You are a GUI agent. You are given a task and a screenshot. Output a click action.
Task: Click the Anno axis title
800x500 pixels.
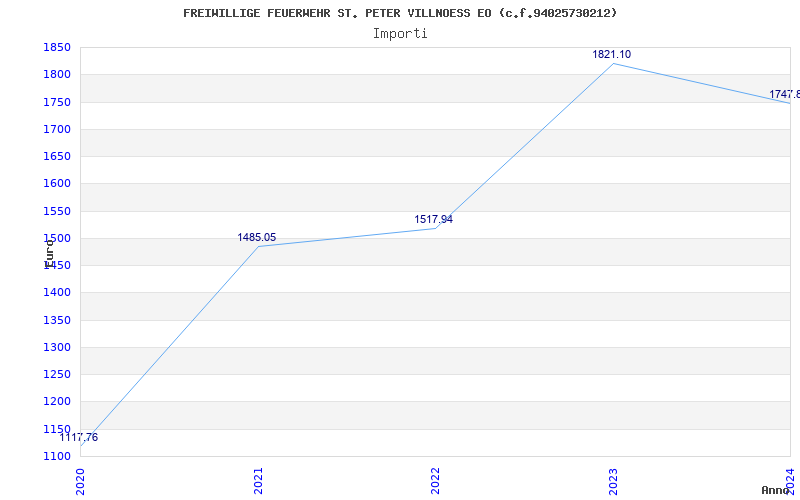[776, 490]
